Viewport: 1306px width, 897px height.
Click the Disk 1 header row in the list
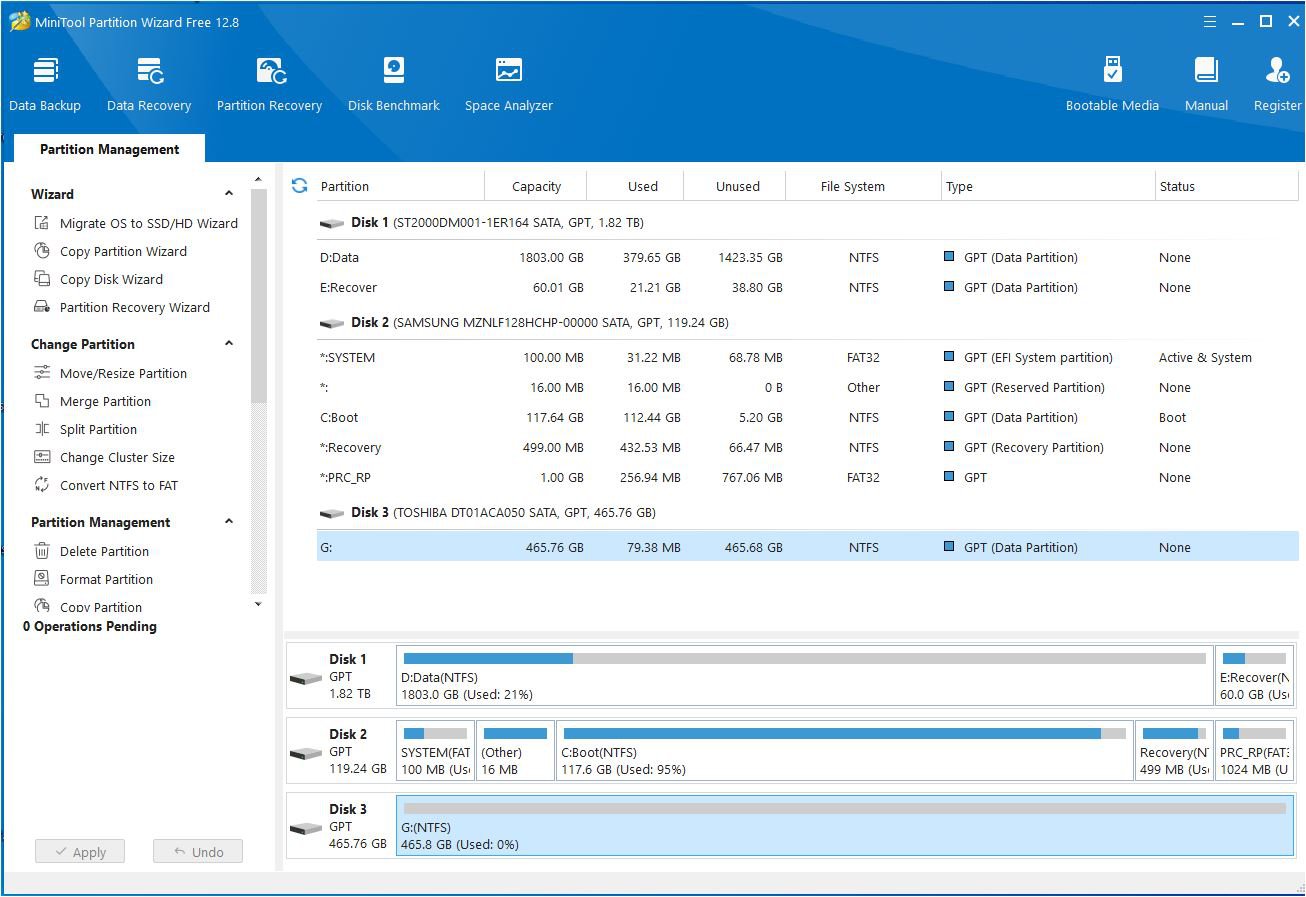[x=807, y=222]
